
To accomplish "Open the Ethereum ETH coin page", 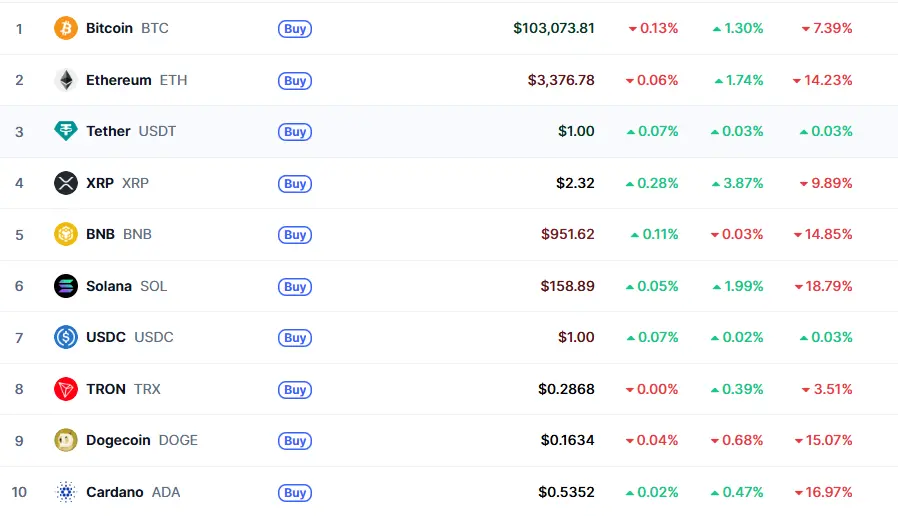I will tap(136, 80).
